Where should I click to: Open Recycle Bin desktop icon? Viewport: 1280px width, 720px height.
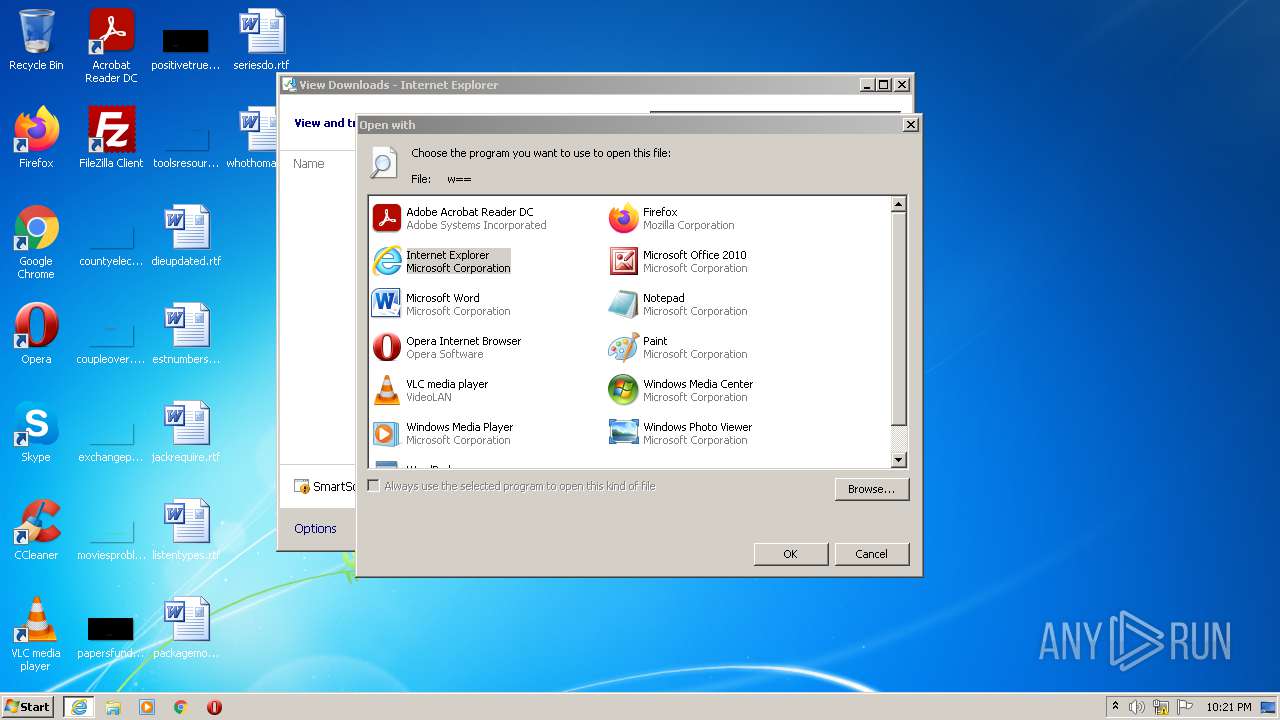tap(36, 40)
